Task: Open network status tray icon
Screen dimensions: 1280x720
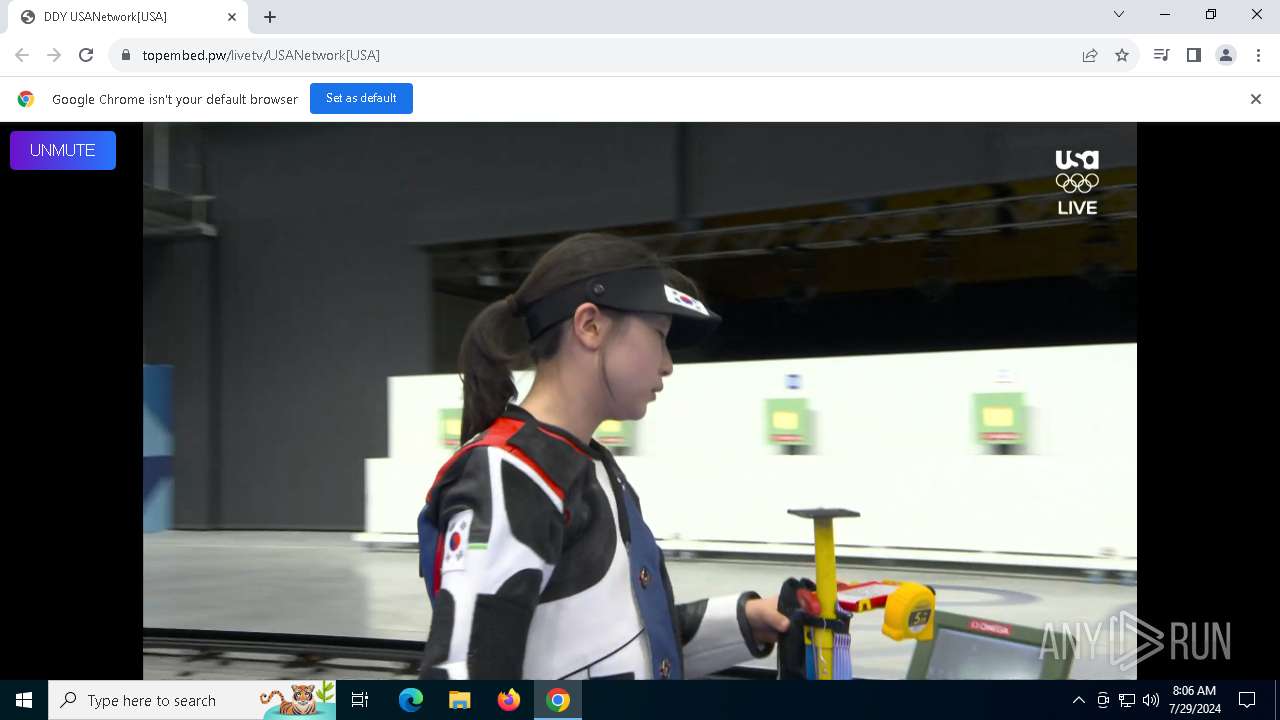Action: coord(1127,700)
